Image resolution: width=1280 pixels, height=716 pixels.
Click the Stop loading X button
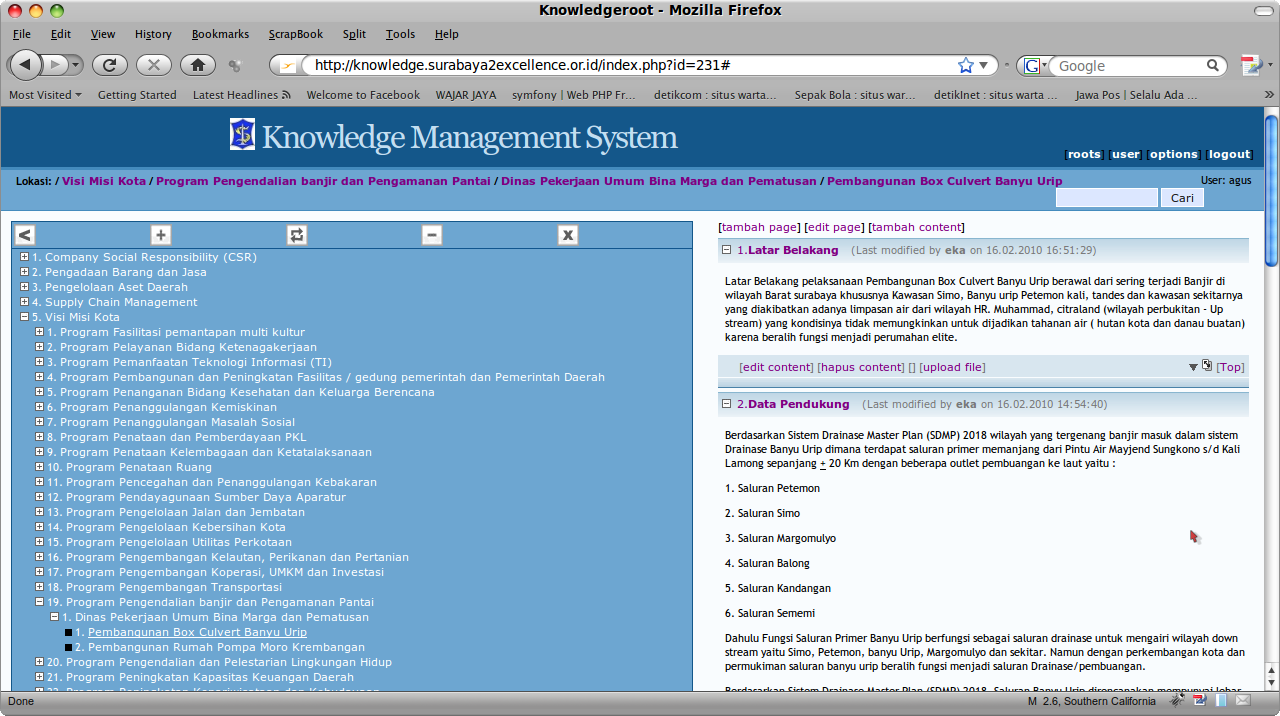(153, 65)
